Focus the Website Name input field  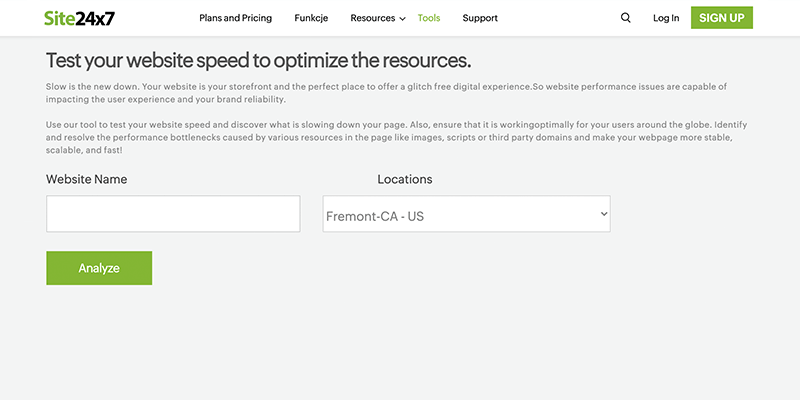click(173, 214)
